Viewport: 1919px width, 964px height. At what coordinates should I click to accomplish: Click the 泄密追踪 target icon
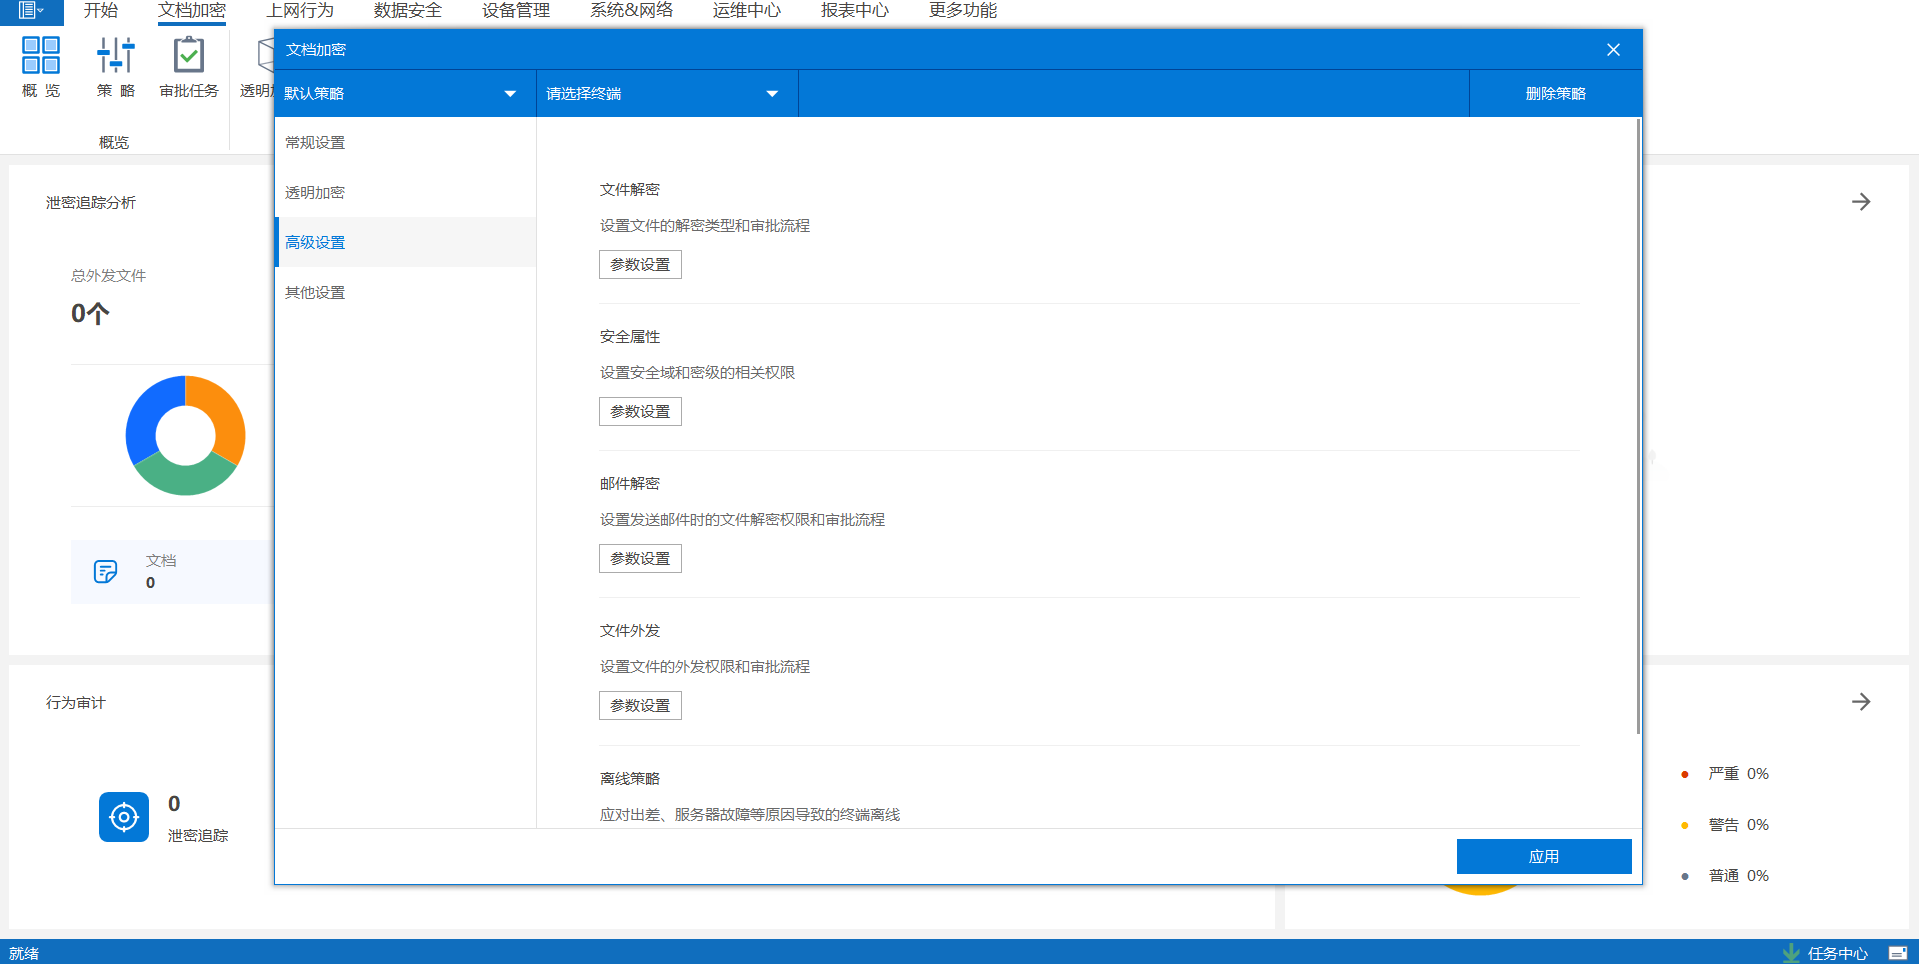pyautogui.click(x=124, y=817)
